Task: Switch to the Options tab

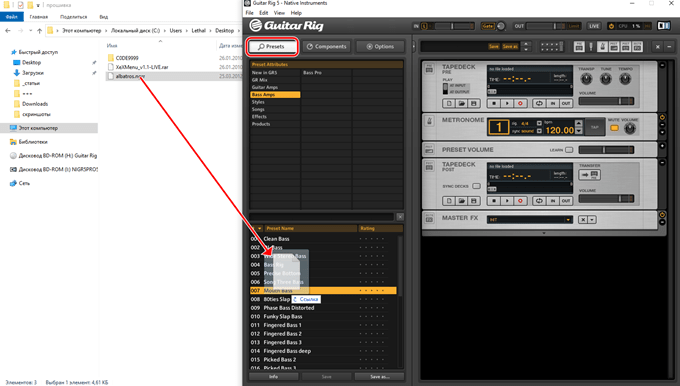Action: point(380,46)
